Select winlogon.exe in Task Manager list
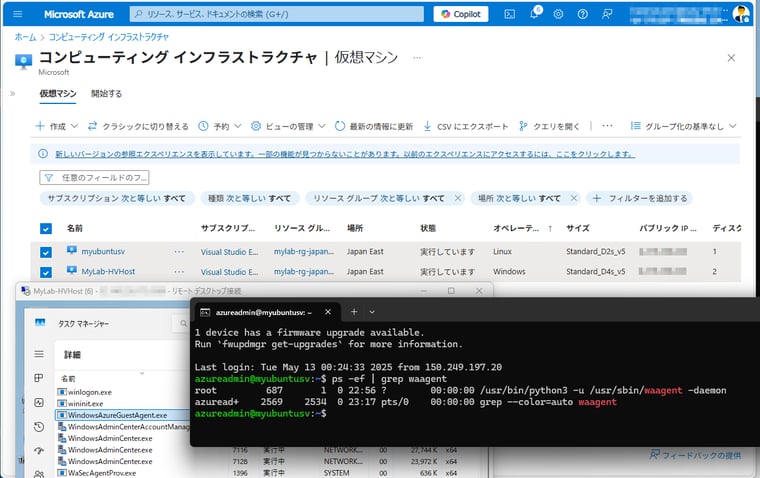The image size is (760, 478). pyautogui.click(x=90, y=392)
